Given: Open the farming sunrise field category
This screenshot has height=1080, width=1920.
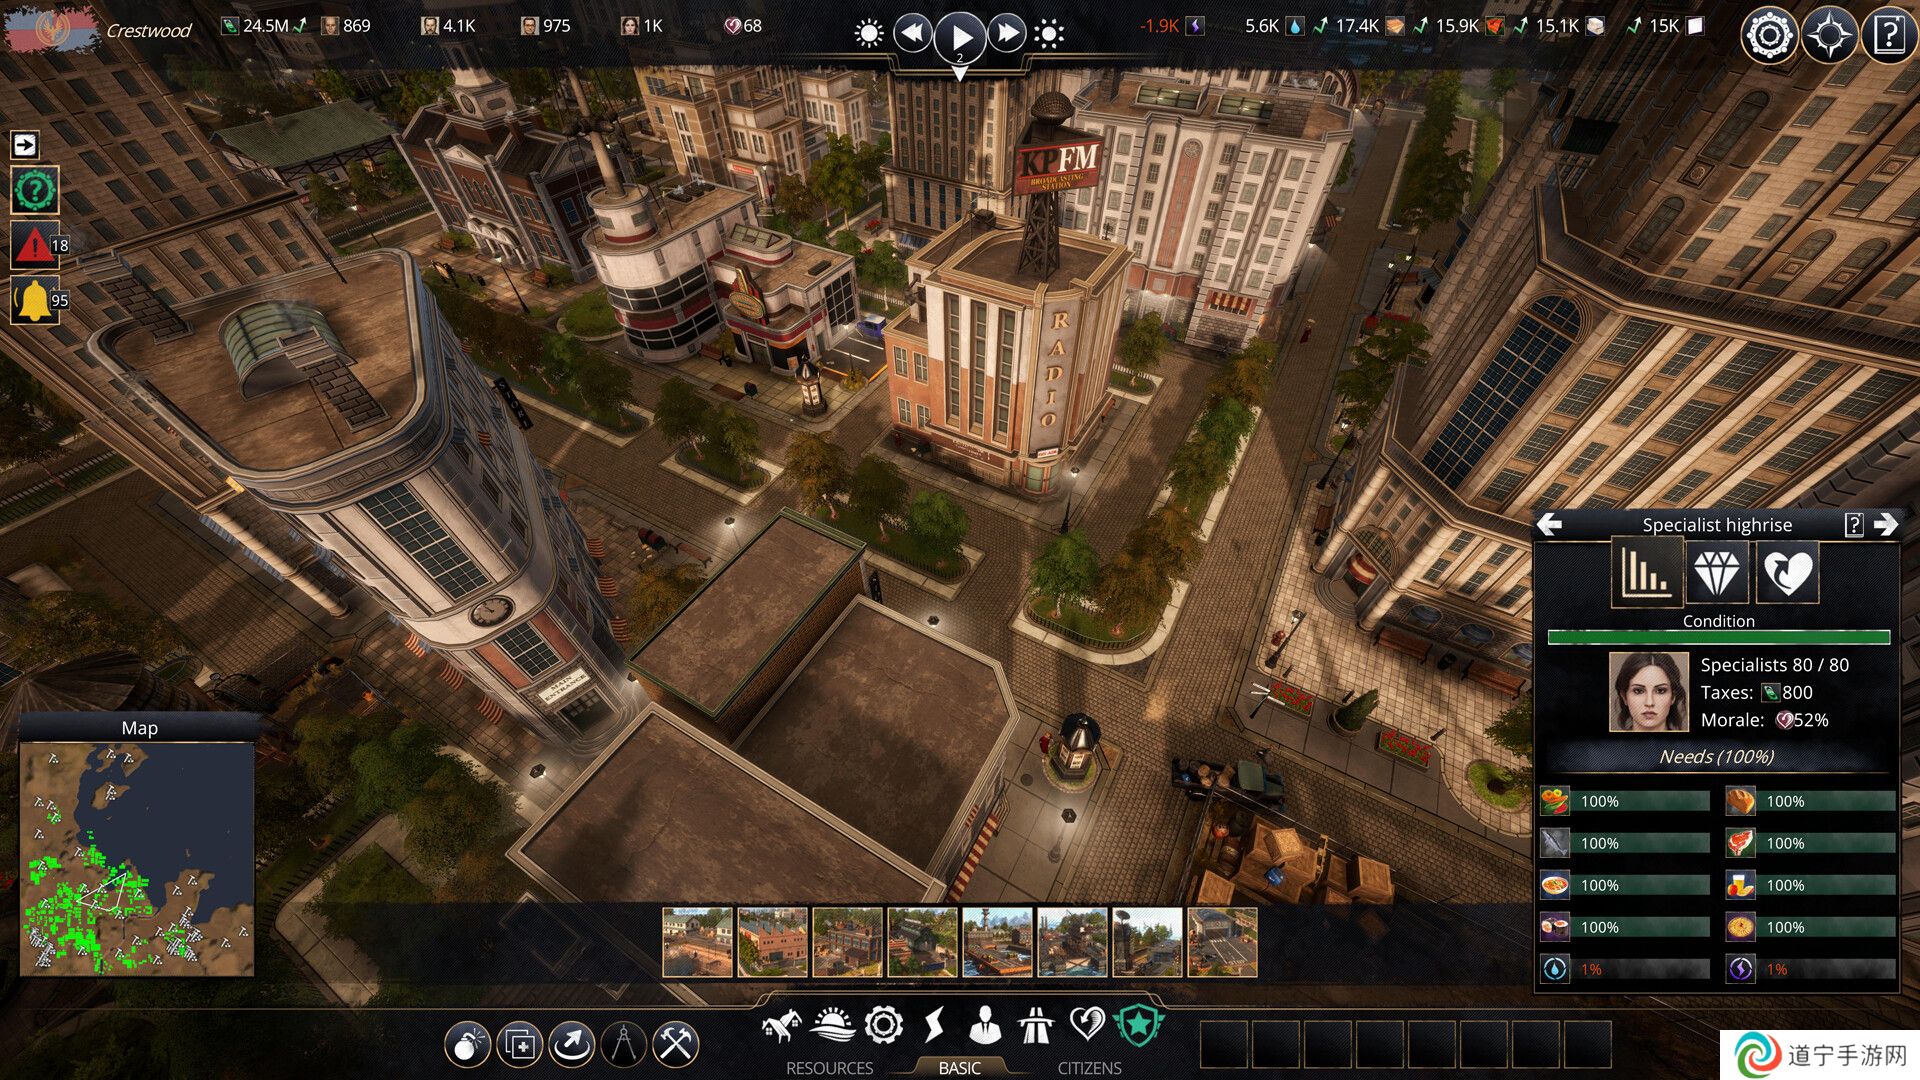Looking at the screenshot, I should 832,1025.
